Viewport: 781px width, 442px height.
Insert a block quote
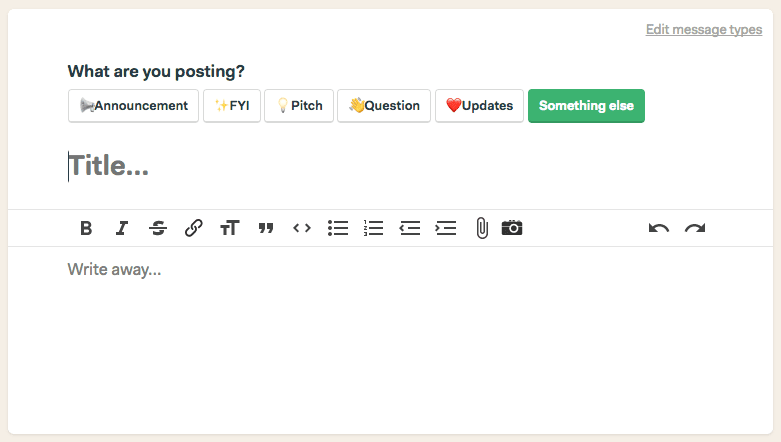click(266, 228)
